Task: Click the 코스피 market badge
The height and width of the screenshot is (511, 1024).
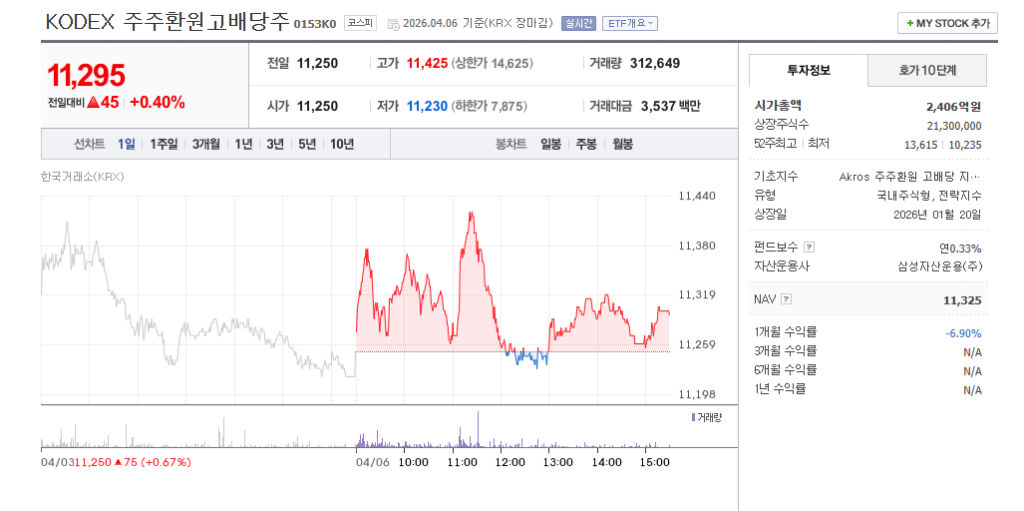Action: 360,22
